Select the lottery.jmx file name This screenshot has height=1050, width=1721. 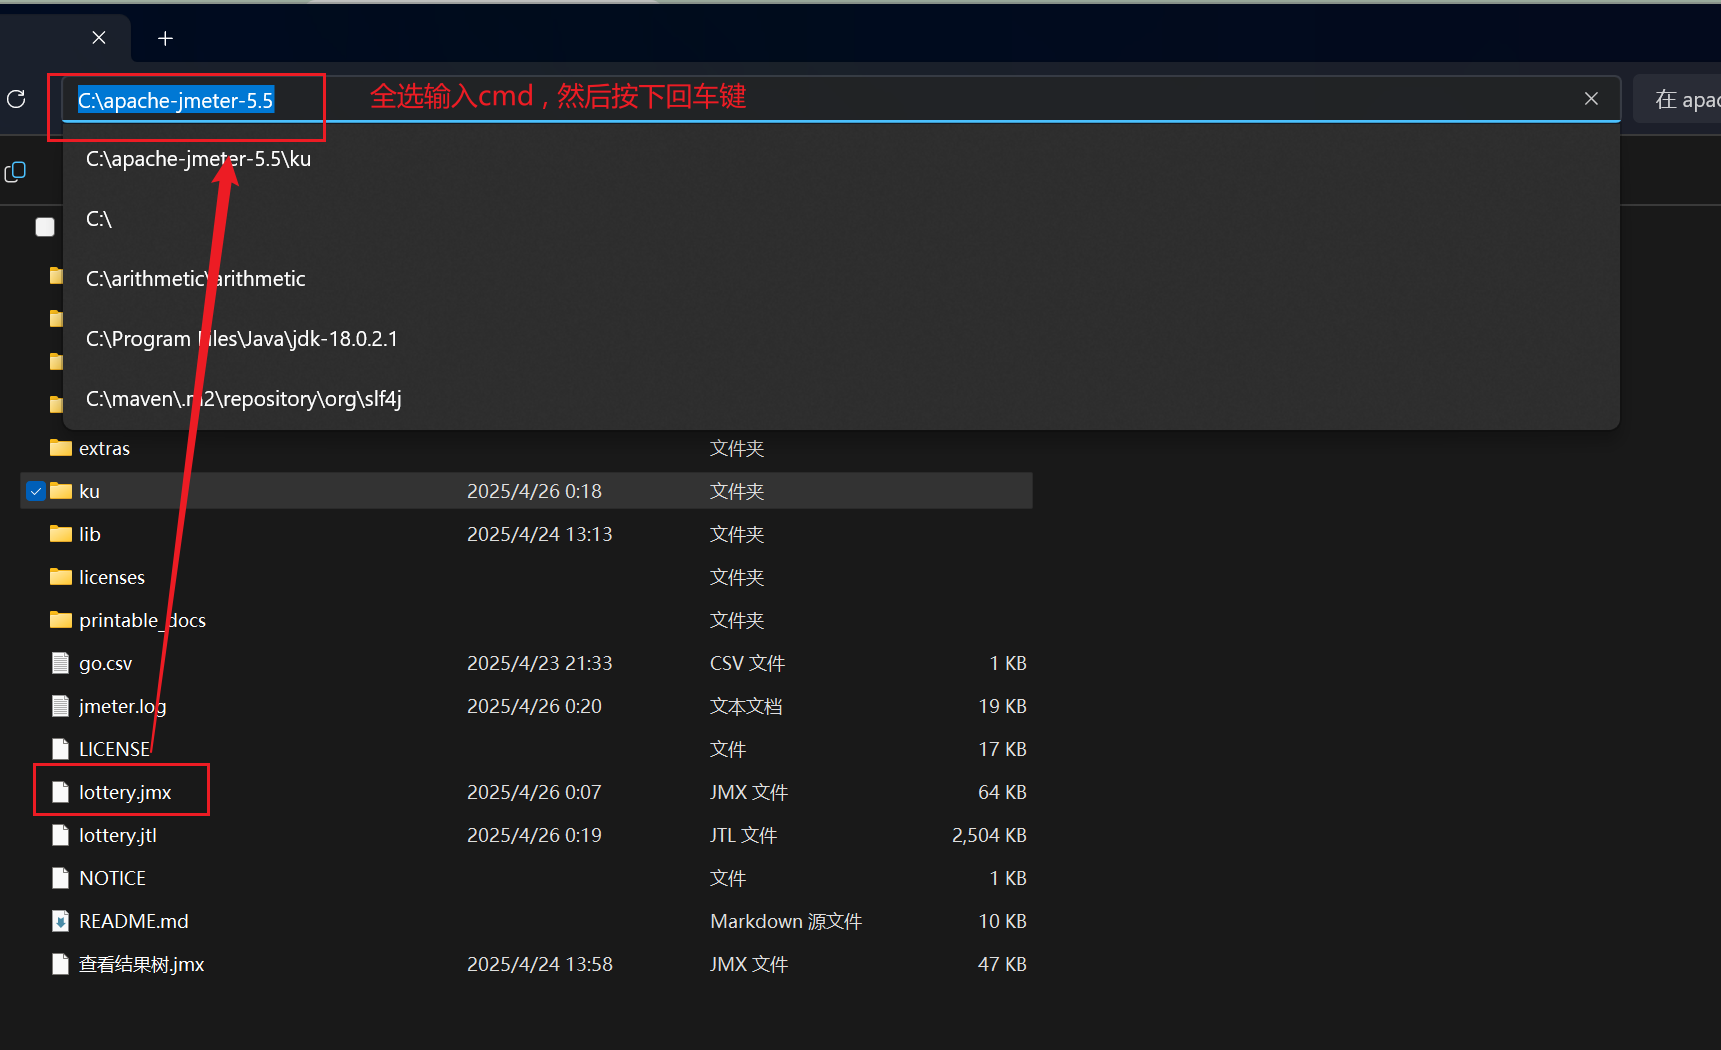coord(125,792)
